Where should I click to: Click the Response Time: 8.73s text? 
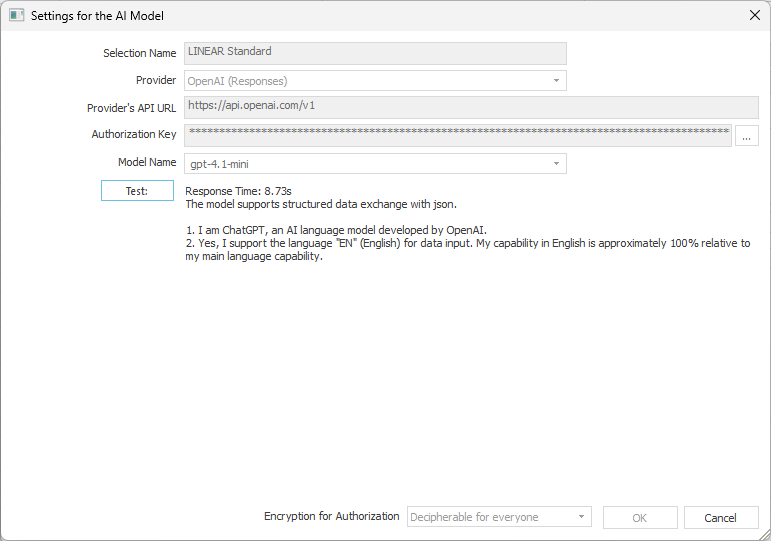pyautogui.click(x=238, y=191)
